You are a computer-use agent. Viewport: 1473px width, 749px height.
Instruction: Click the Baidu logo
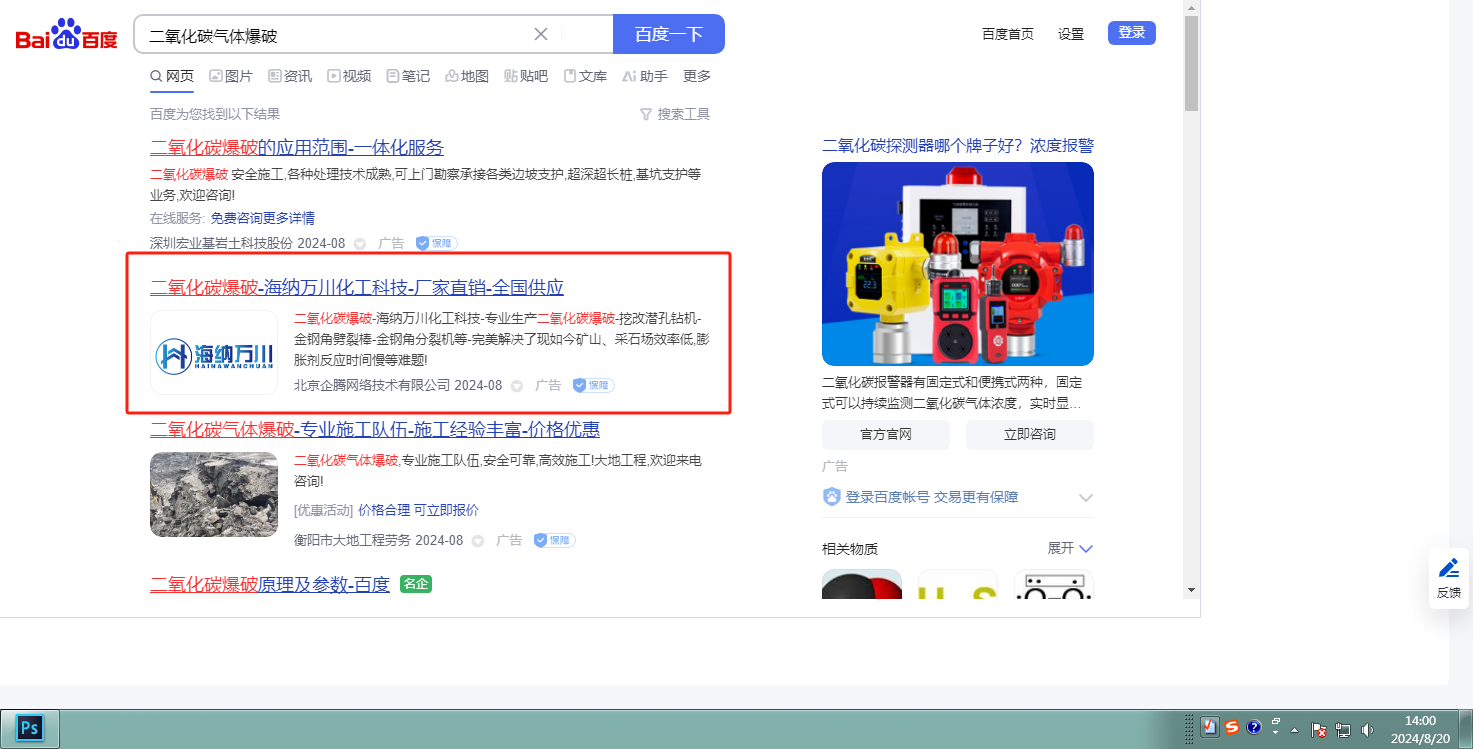click(x=66, y=35)
